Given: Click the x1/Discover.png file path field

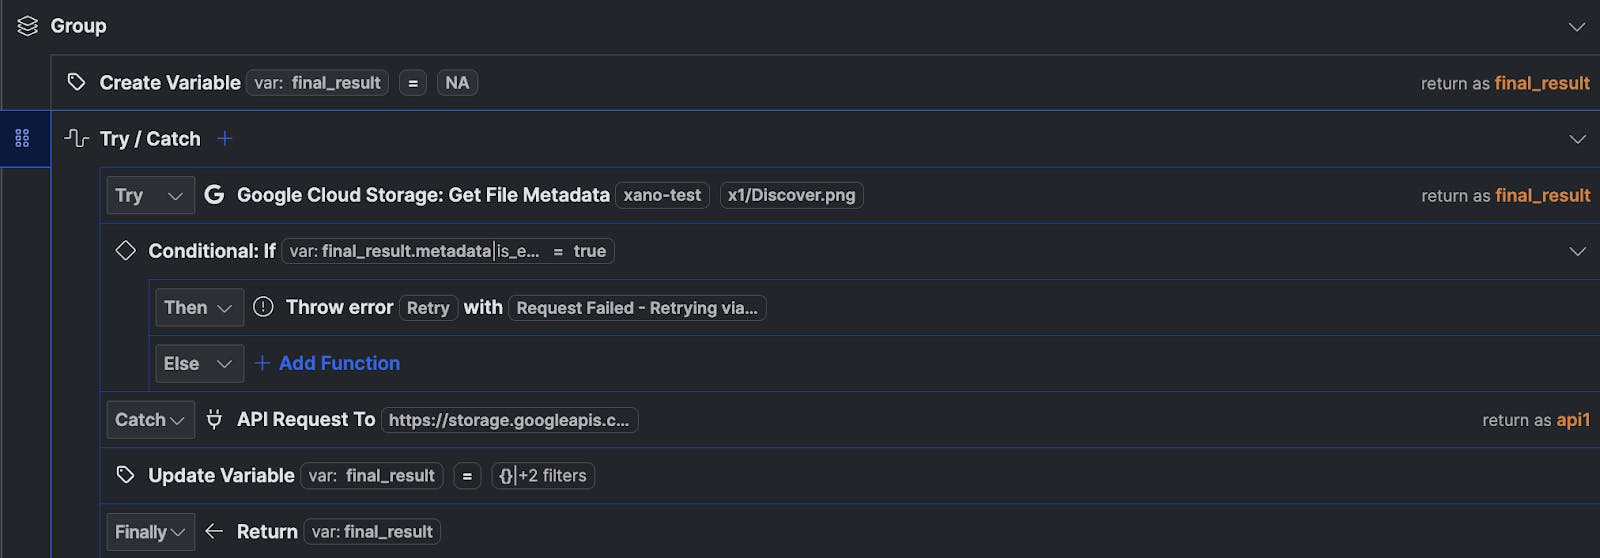Looking at the screenshot, I should pos(791,195).
